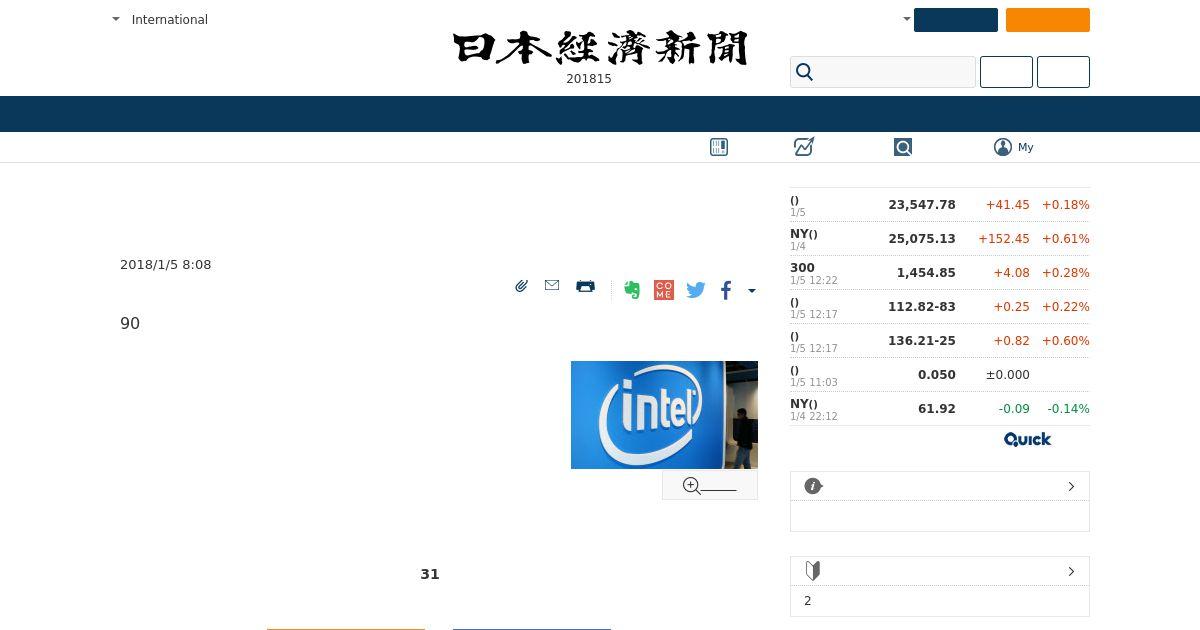The image size is (1200, 630).
Task: Click the article timestamp 2018/1/5 8:08
Action: pyautogui.click(x=166, y=265)
